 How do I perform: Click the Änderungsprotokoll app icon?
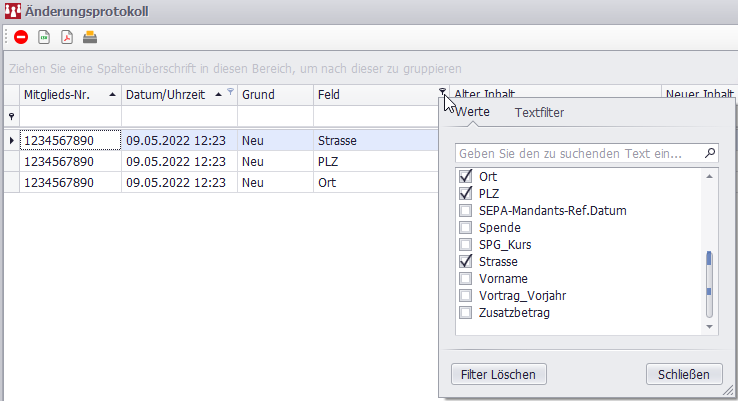pyautogui.click(x=12, y=10)
